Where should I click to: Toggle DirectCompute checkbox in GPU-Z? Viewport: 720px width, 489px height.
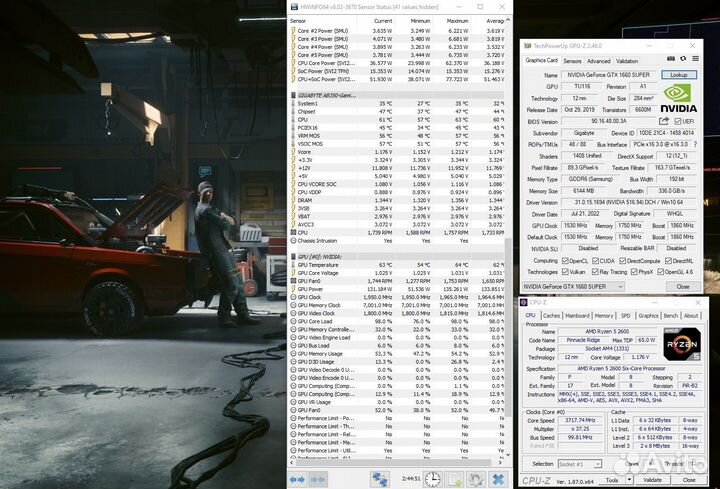click(x=622, y=261)
